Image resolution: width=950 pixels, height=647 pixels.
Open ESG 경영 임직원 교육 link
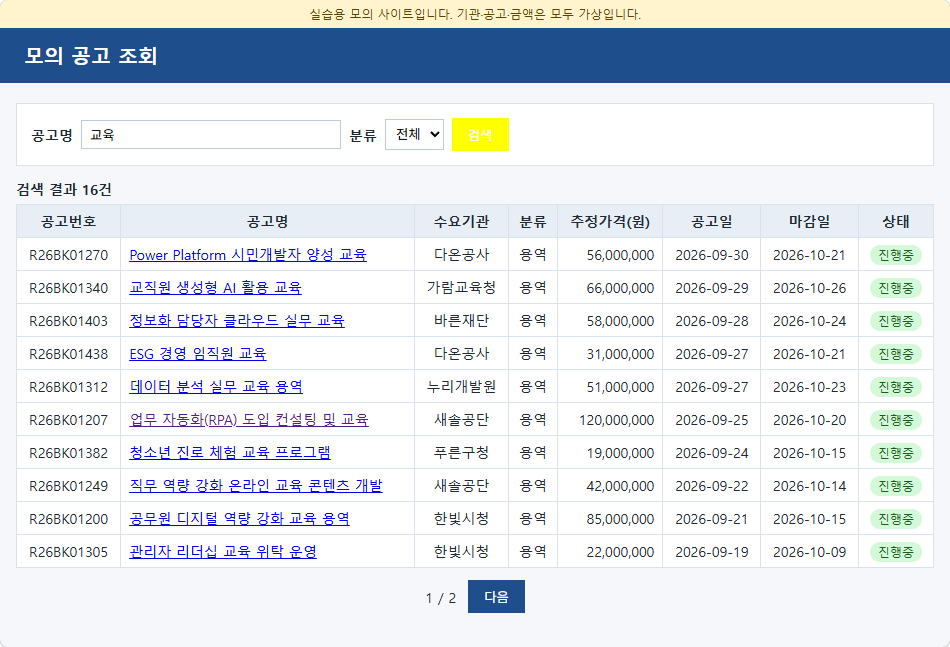click(198, 354)
